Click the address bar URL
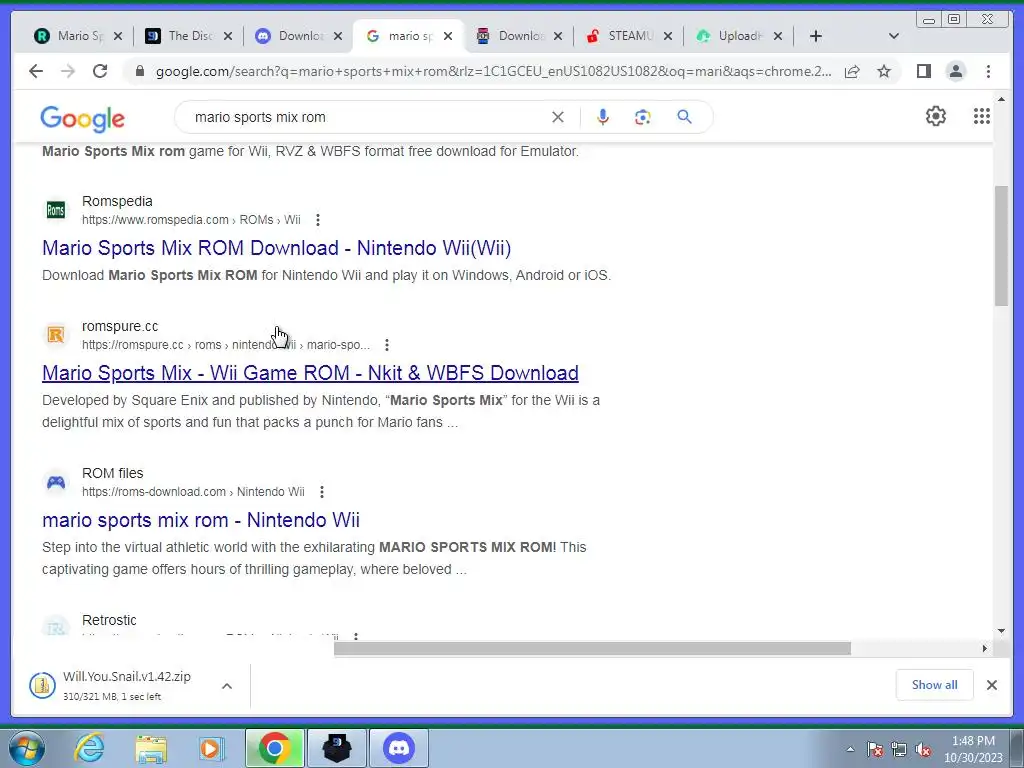 pyautogui.click(x=493, y=71)
